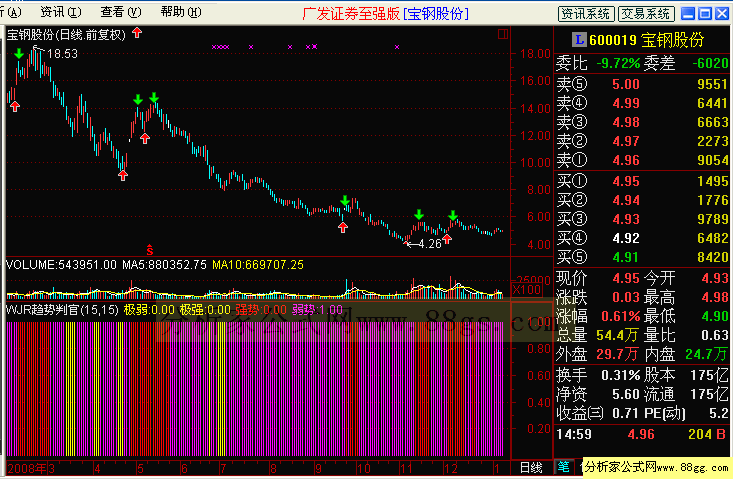Click the month 10 marker on the time axis
The image size is (733, 479).
click(364, 468)
